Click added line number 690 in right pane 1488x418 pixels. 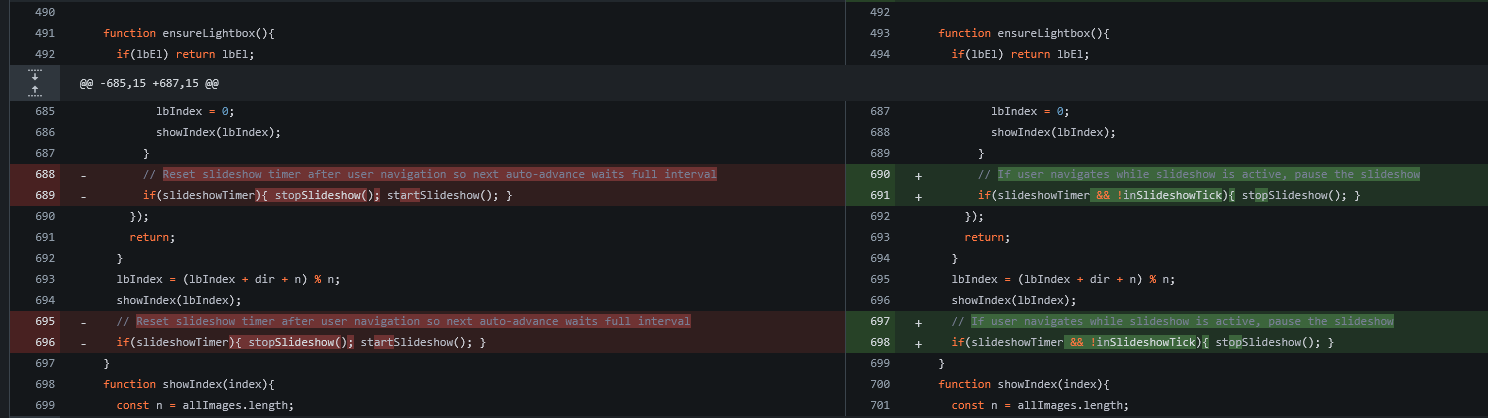(x=879, y=174)
